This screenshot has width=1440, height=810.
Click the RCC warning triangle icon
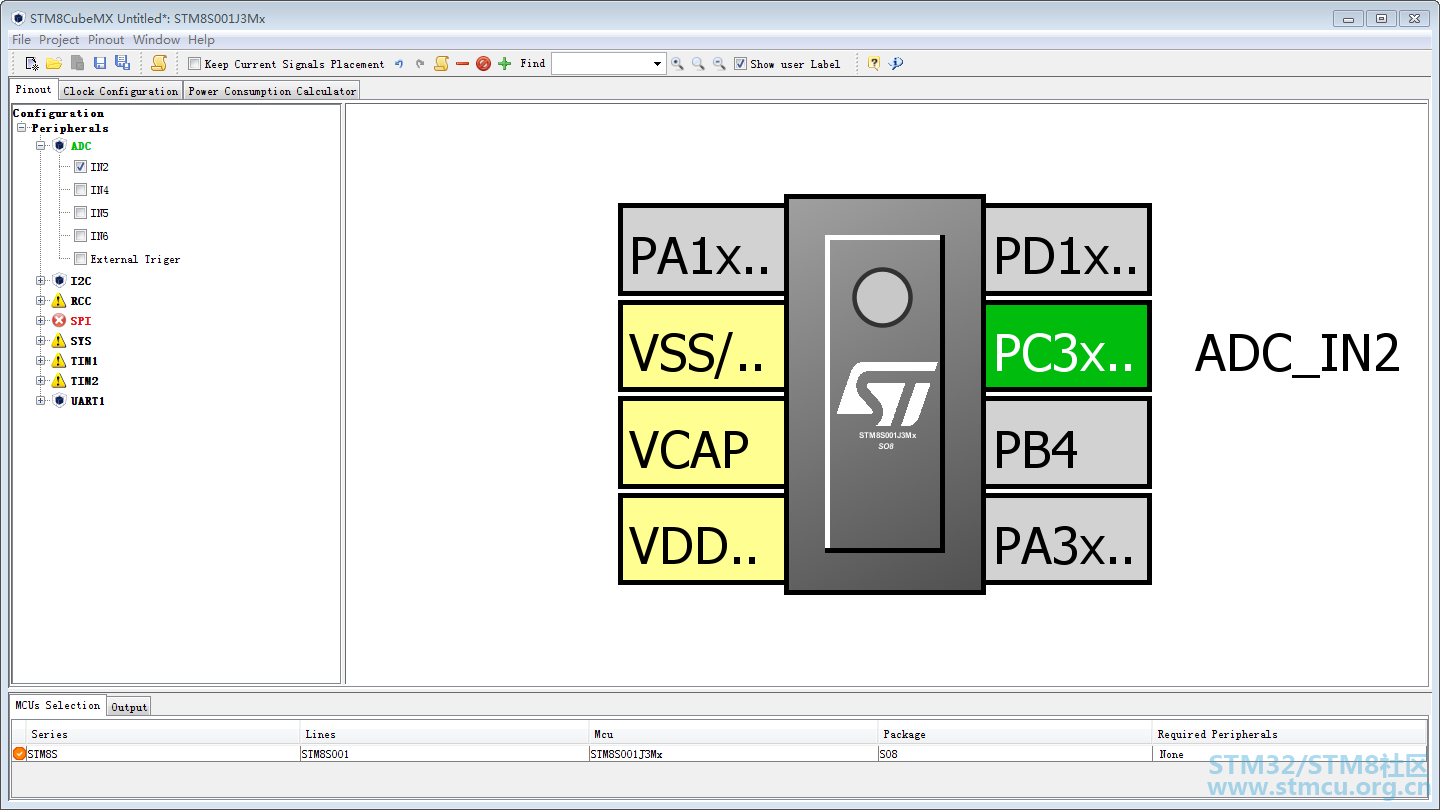pos(59,301)
